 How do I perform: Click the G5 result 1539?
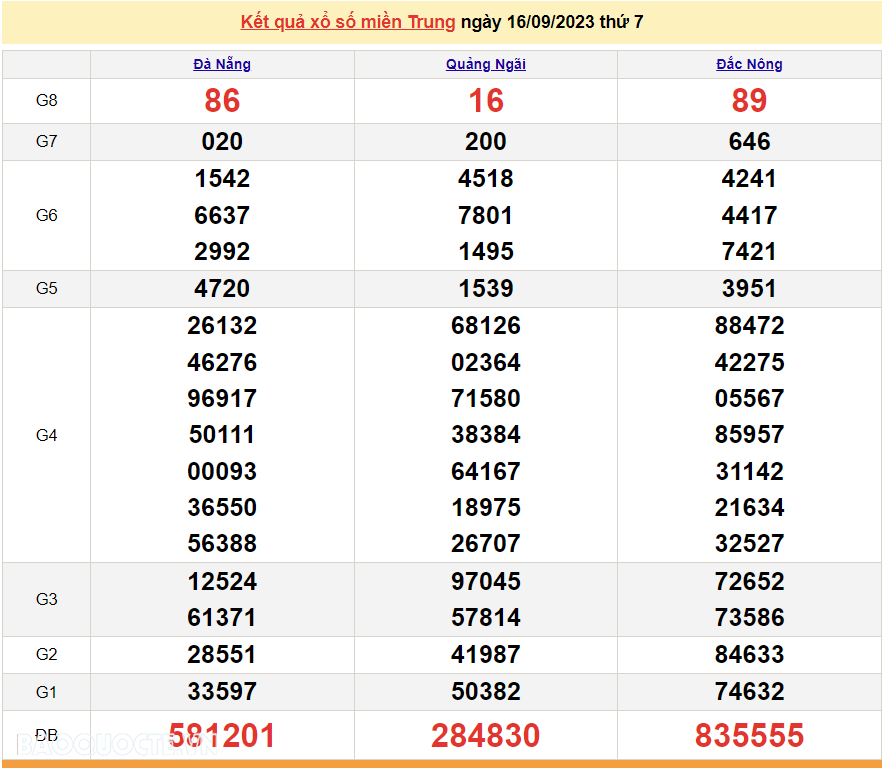(x=486, y=289)
